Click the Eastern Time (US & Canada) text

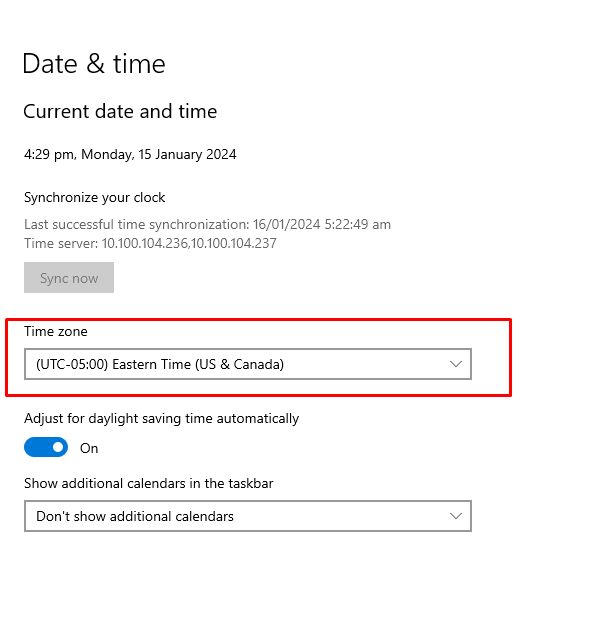(x=198, y=365)
